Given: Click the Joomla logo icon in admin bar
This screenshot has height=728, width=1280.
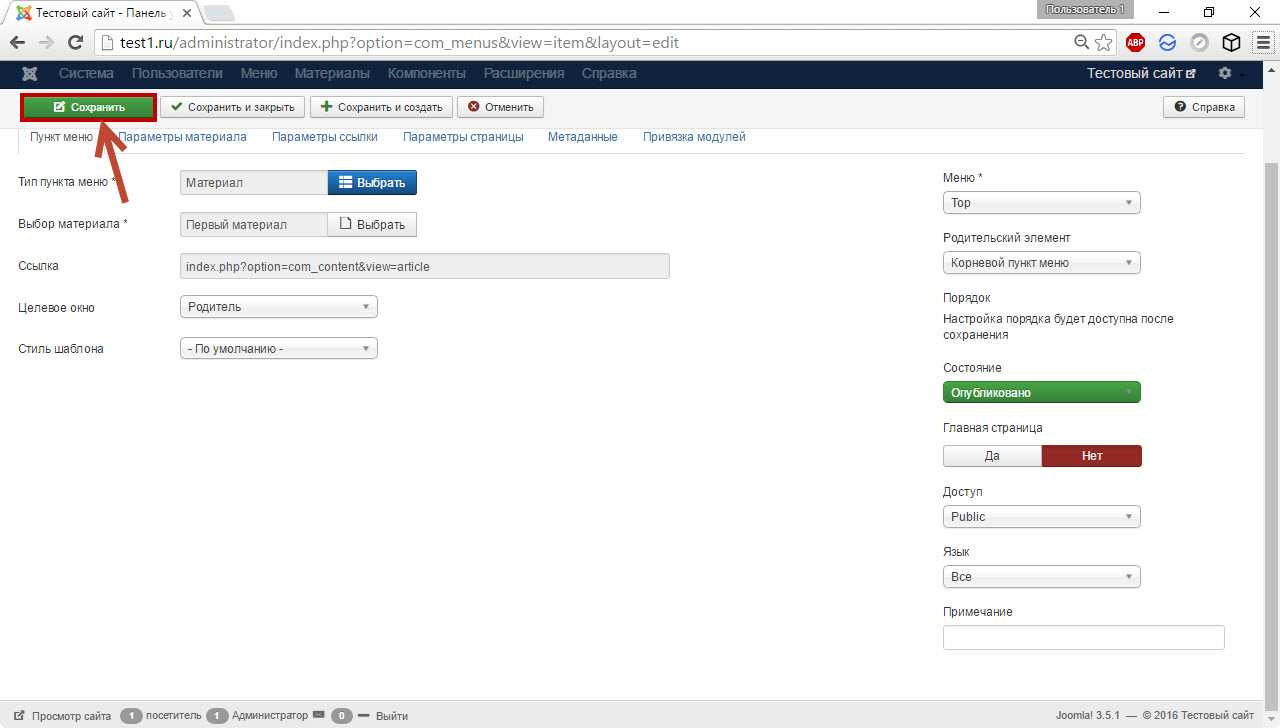Looking at the screenshot, I should 30,74.
